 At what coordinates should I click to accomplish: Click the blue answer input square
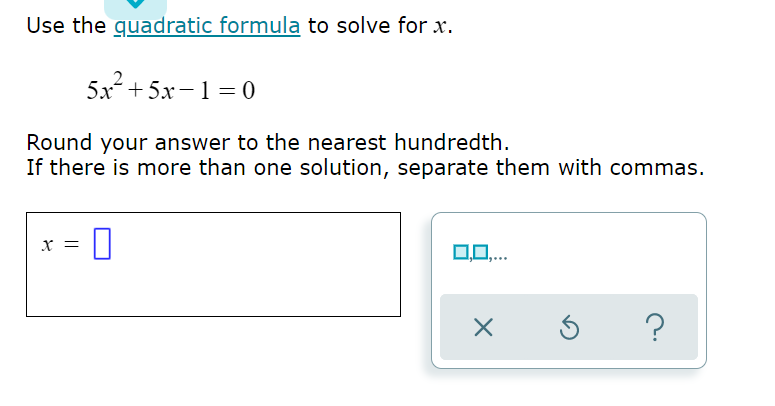point(102,243)
